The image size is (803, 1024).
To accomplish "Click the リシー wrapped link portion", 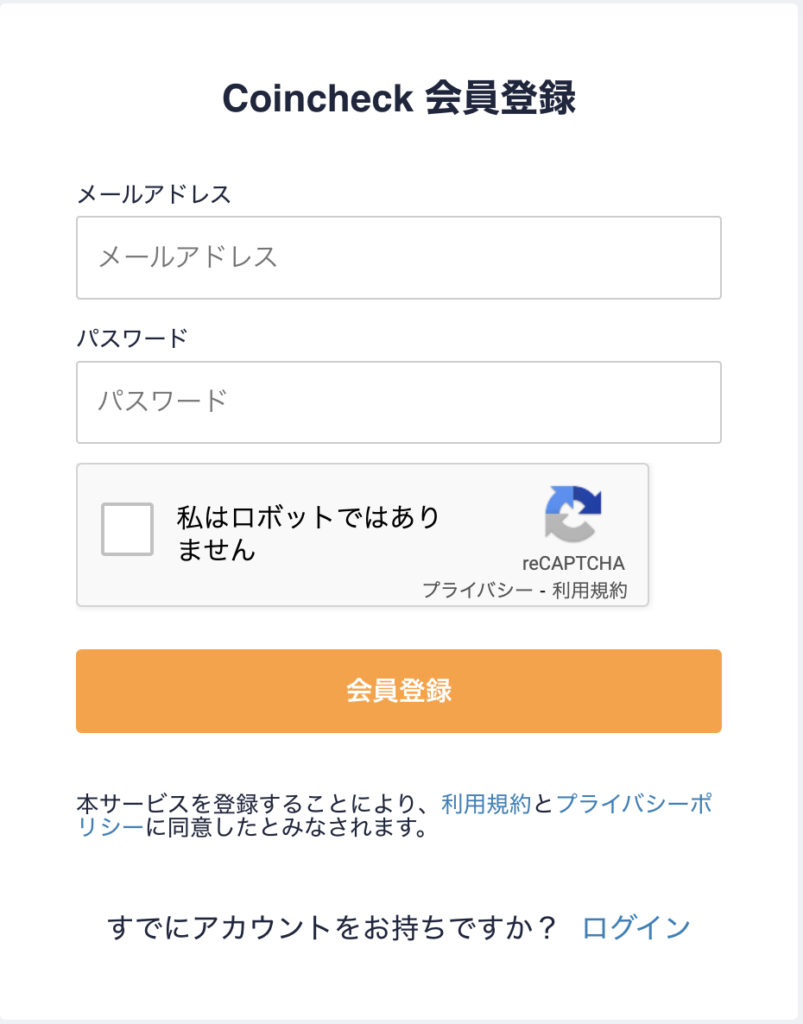I will coord(110,827).
